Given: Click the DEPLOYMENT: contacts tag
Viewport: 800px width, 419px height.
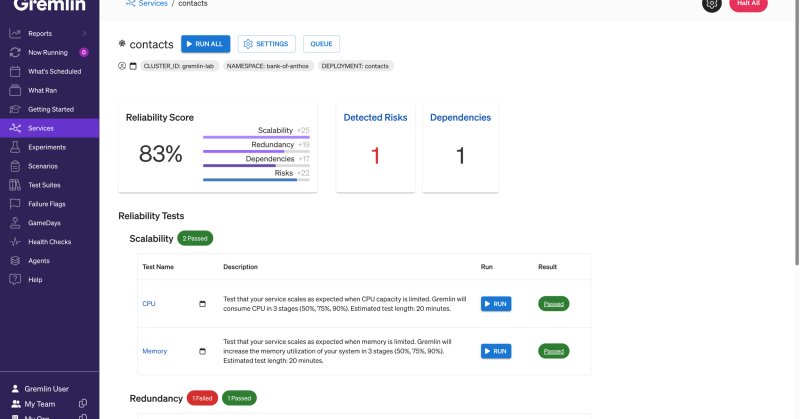Looking at the screenshot, I should 355,66.
